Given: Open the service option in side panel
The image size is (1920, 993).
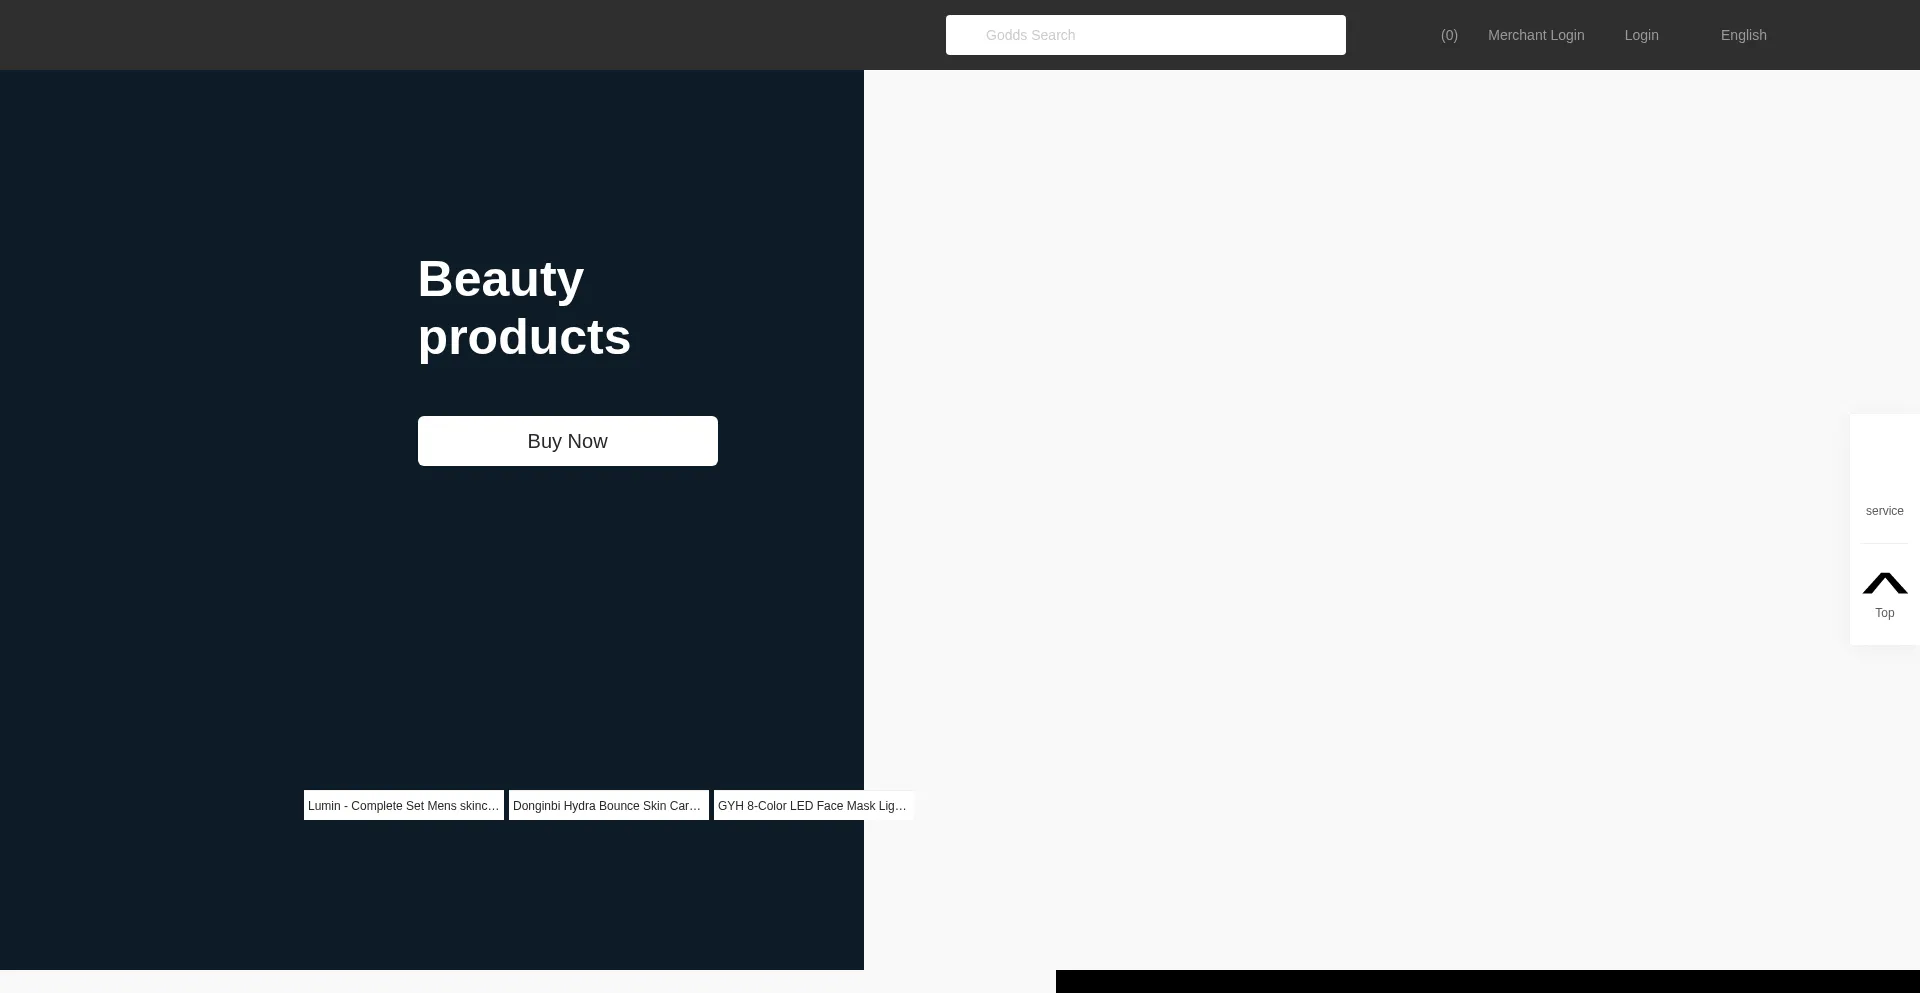Looking at the screenshot, I should (1884, 511).
